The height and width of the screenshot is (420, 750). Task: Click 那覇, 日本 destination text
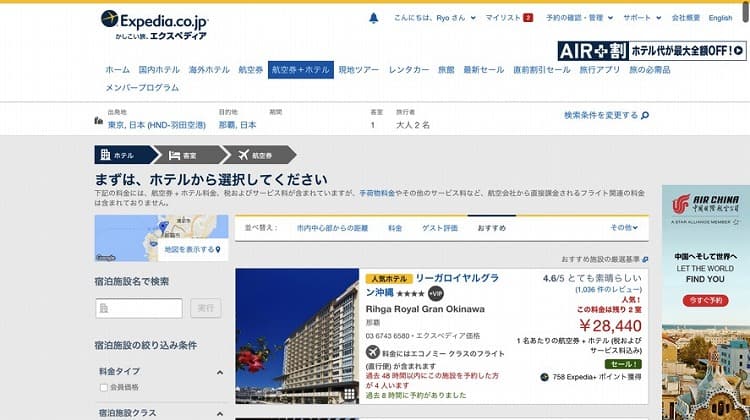pyautogui.click(x=237, y=125)
